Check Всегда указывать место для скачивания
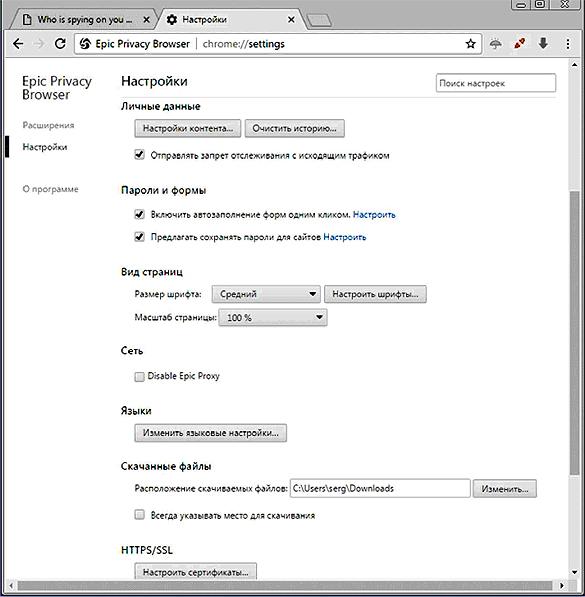Image resolution: width=585 pixels, height=597 pixels. pos(139,515)
